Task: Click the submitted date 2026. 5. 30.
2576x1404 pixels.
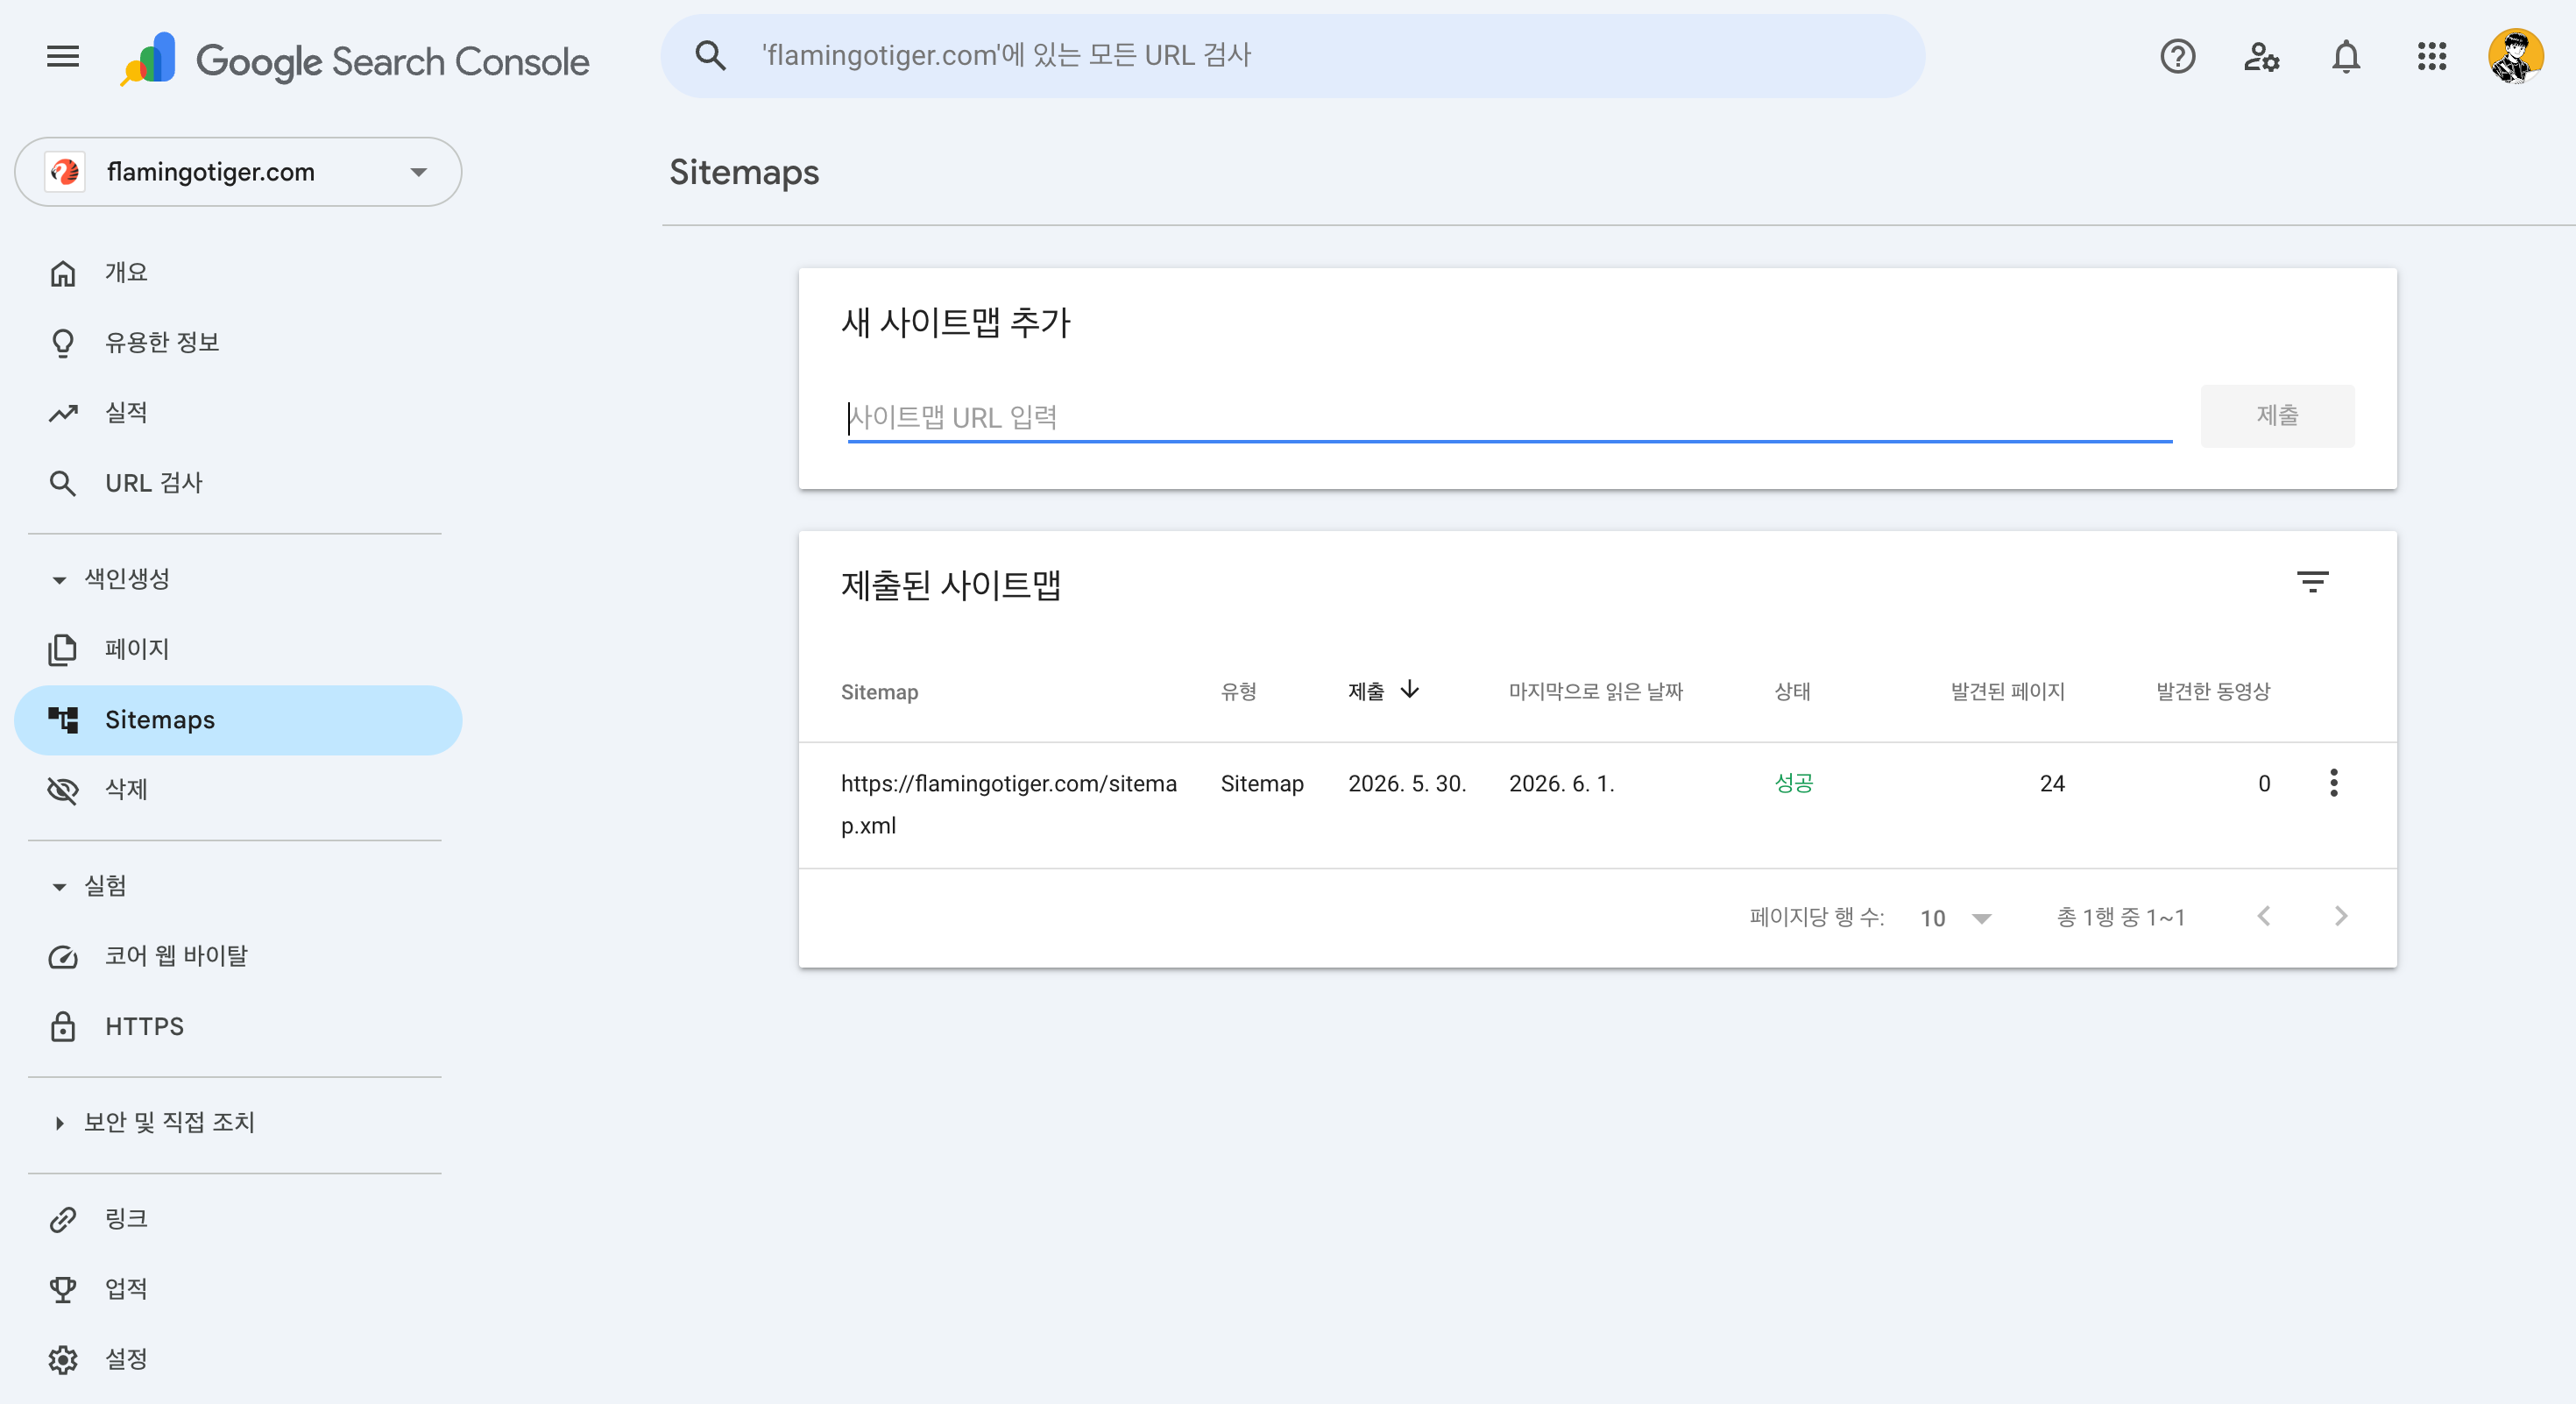Action: pyautogui.click(x=1406, y=784)
